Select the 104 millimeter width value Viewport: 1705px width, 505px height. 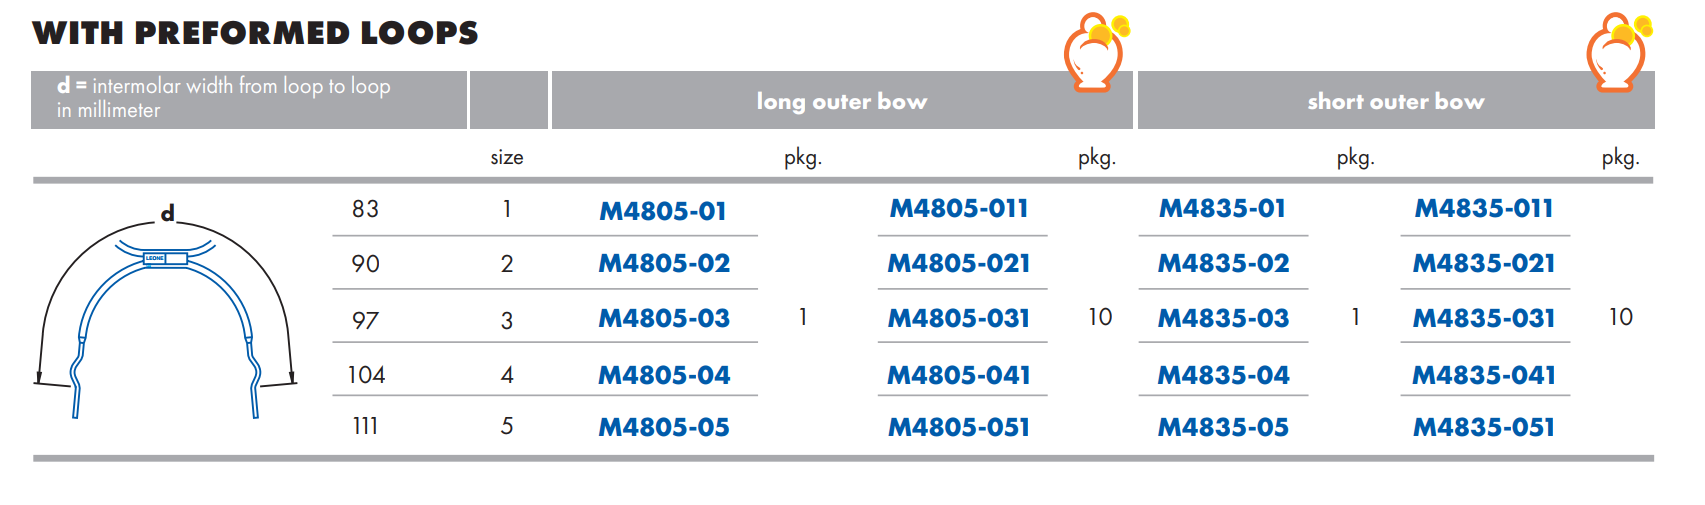pos(366,375)
